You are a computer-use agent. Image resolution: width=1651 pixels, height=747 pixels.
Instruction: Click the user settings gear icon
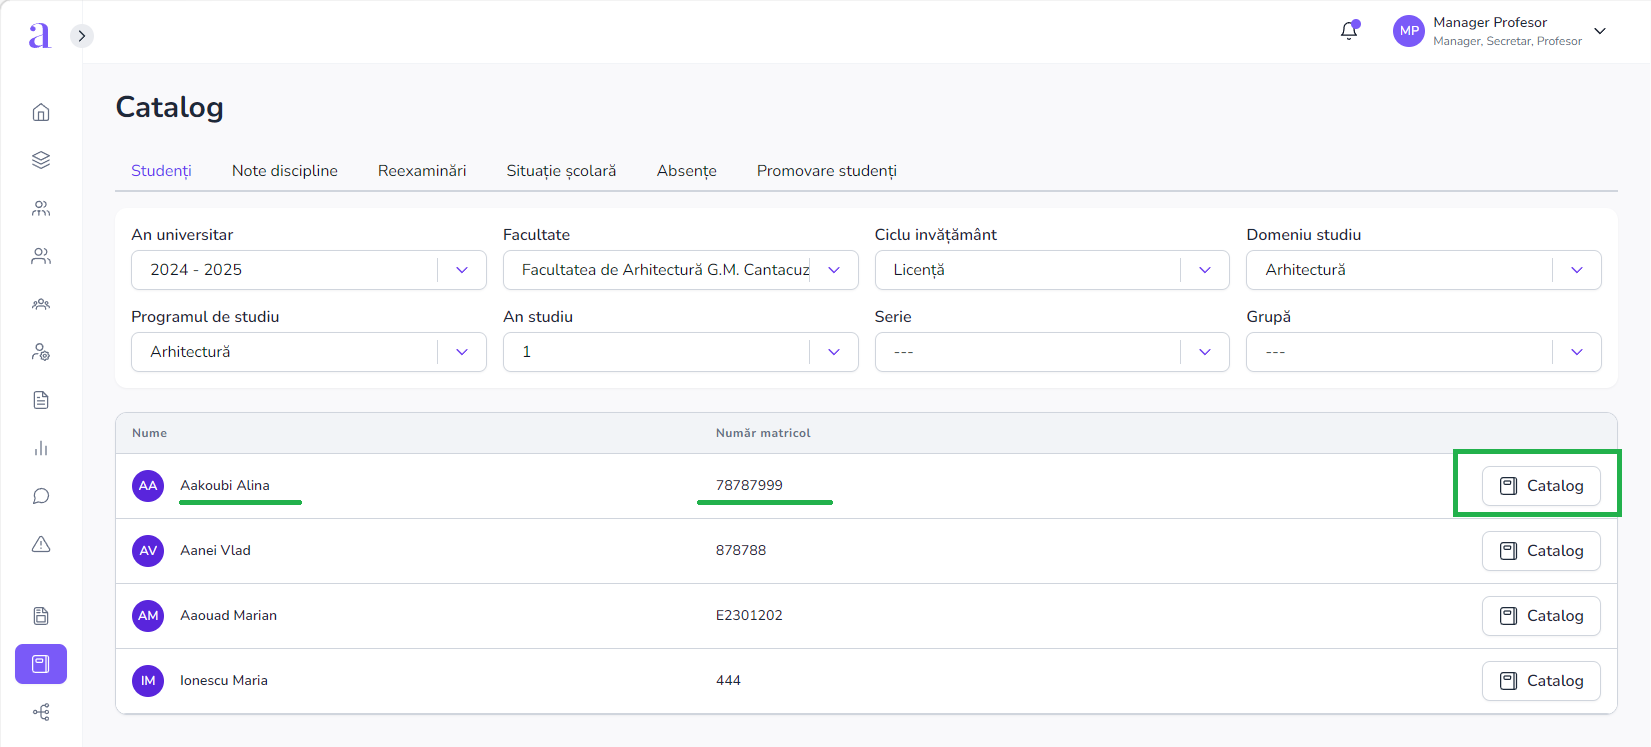[x=41, y=352]
